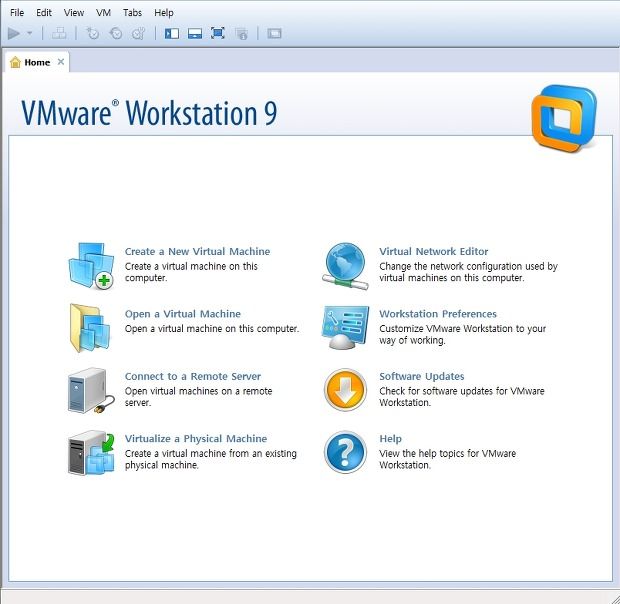Screen dimensions: 620x604
Task: Toggle the thumbnail bar view icon
Action: click(x=195, y=34)
